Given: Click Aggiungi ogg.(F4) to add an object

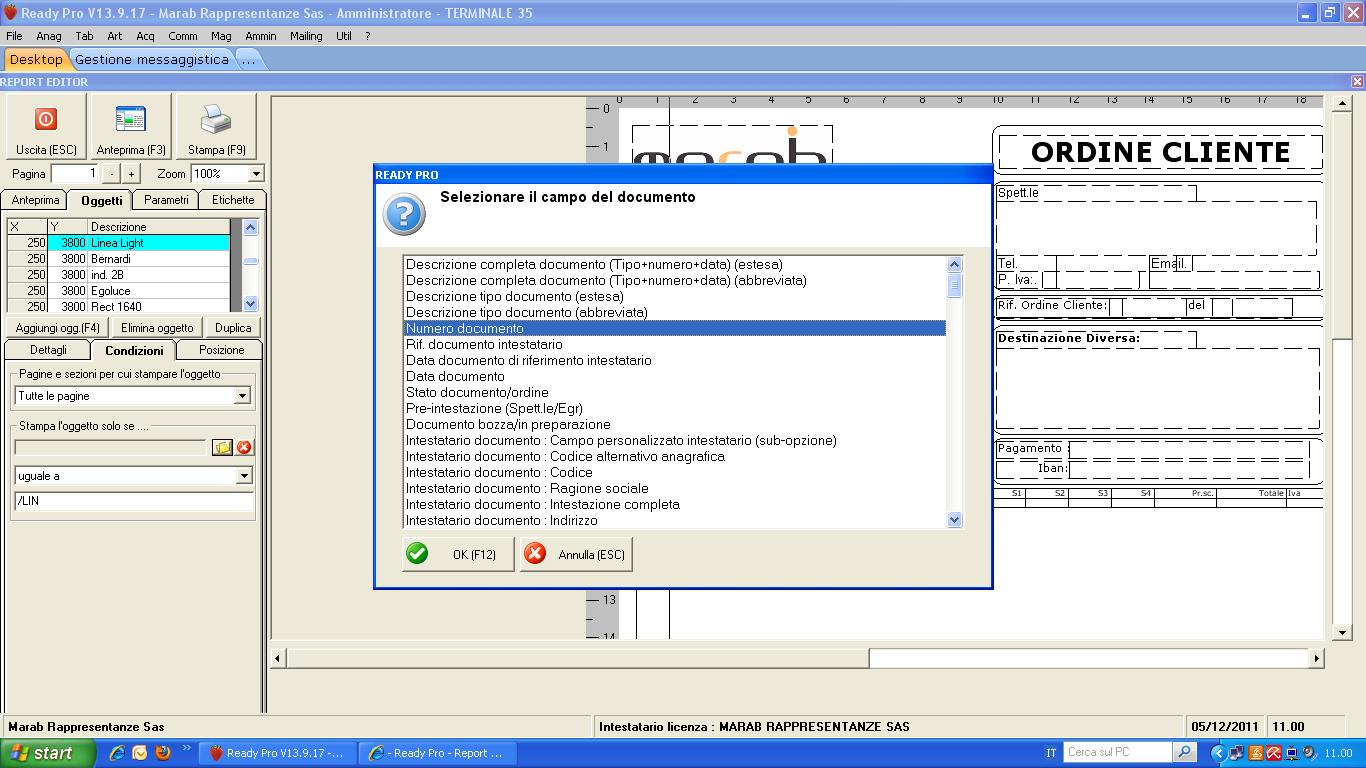Looking at the screenshot, I should click(x=57, y=328).
